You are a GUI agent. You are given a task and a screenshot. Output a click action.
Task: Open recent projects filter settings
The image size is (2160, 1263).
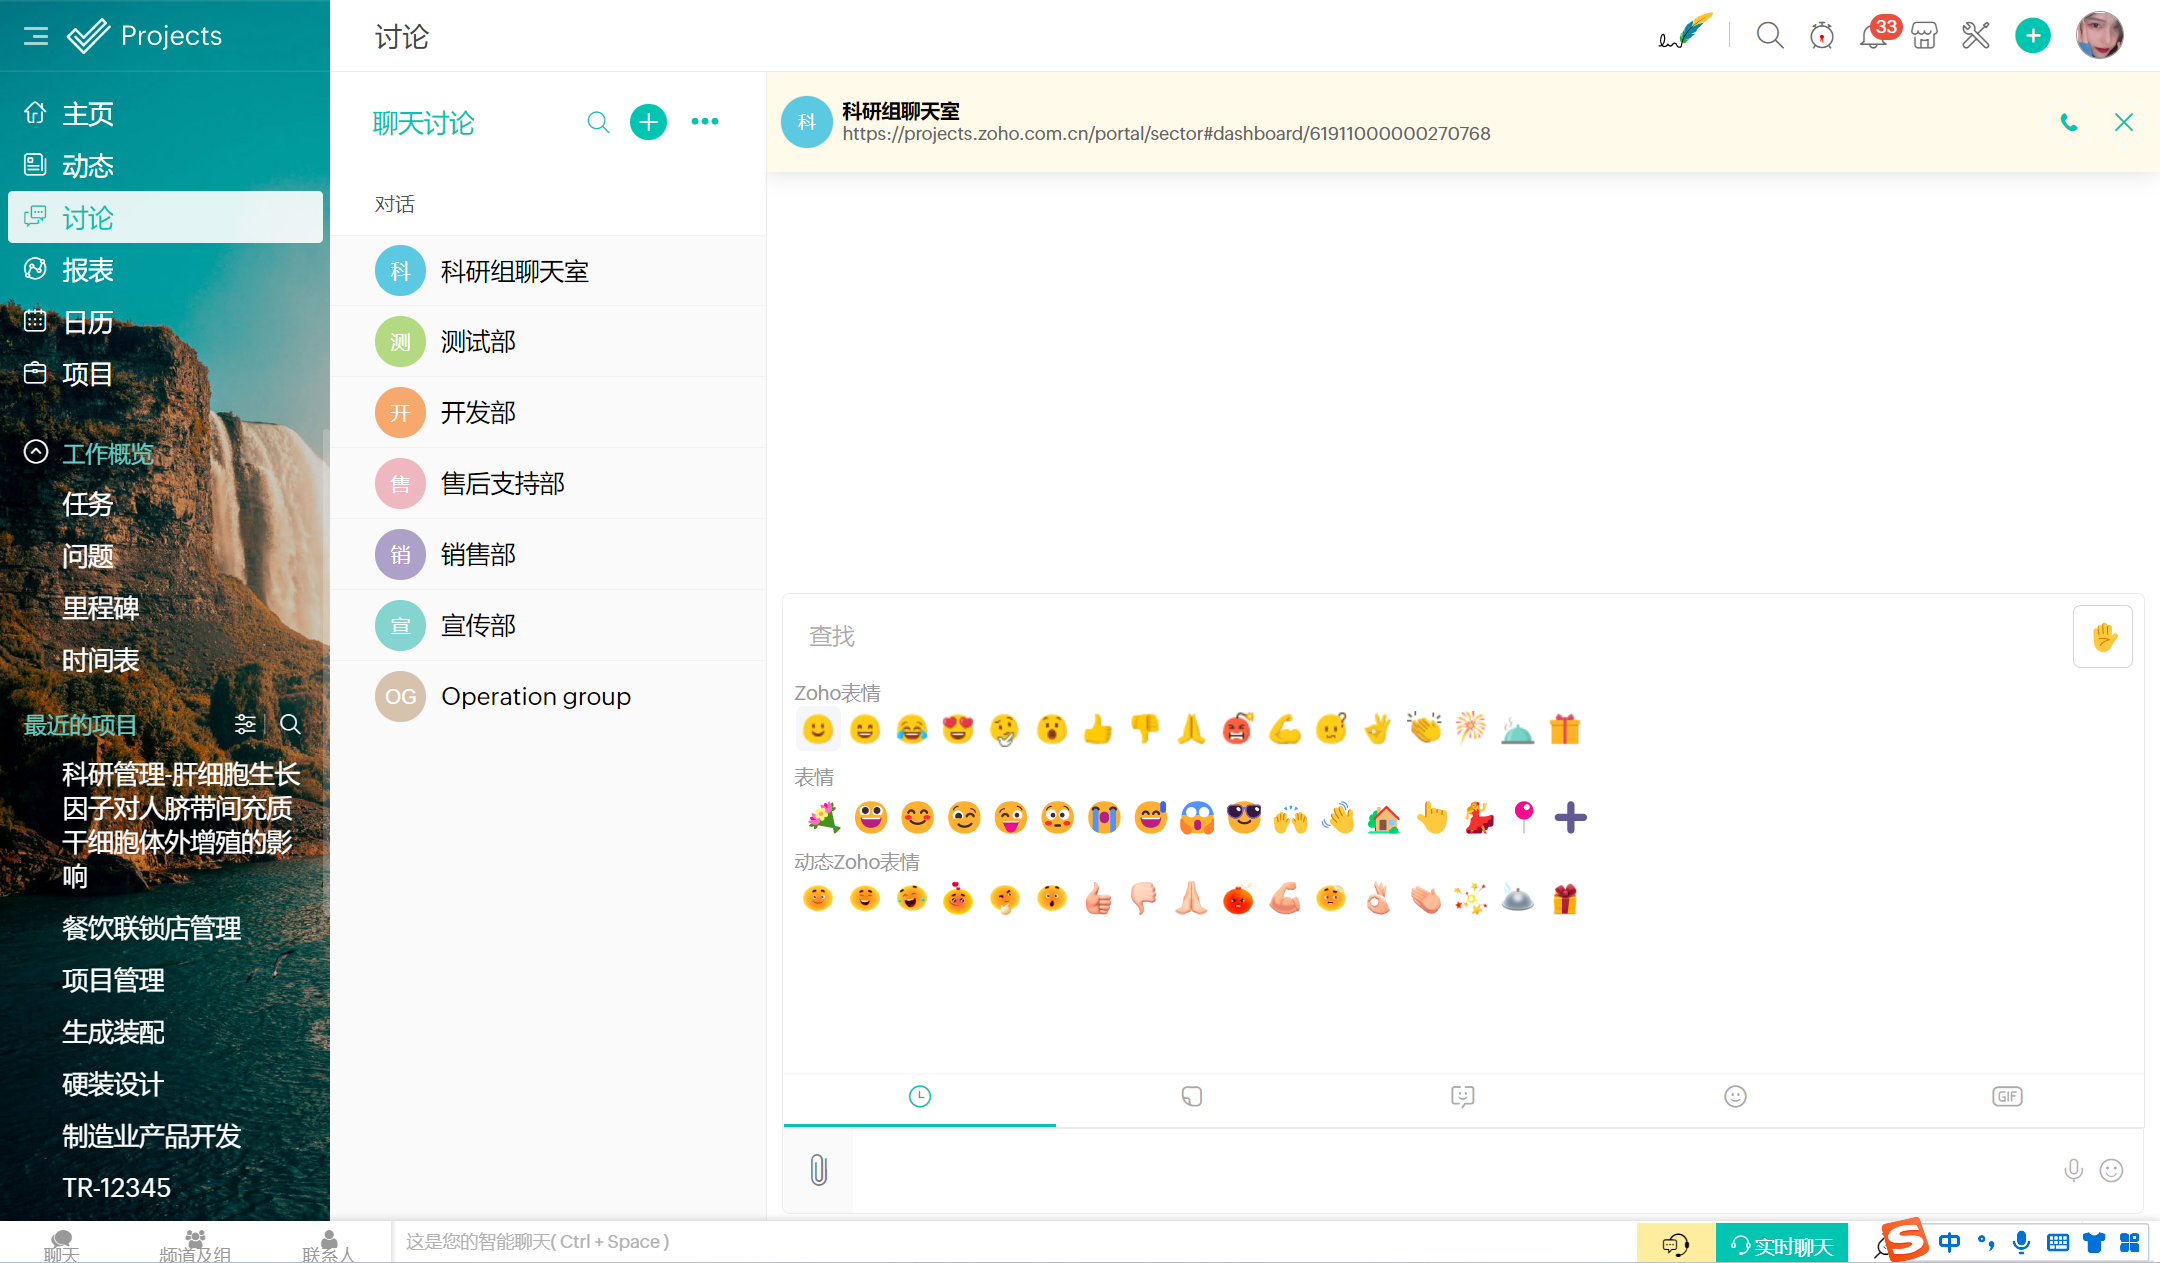pyautogui.click(x=245, y=724)
